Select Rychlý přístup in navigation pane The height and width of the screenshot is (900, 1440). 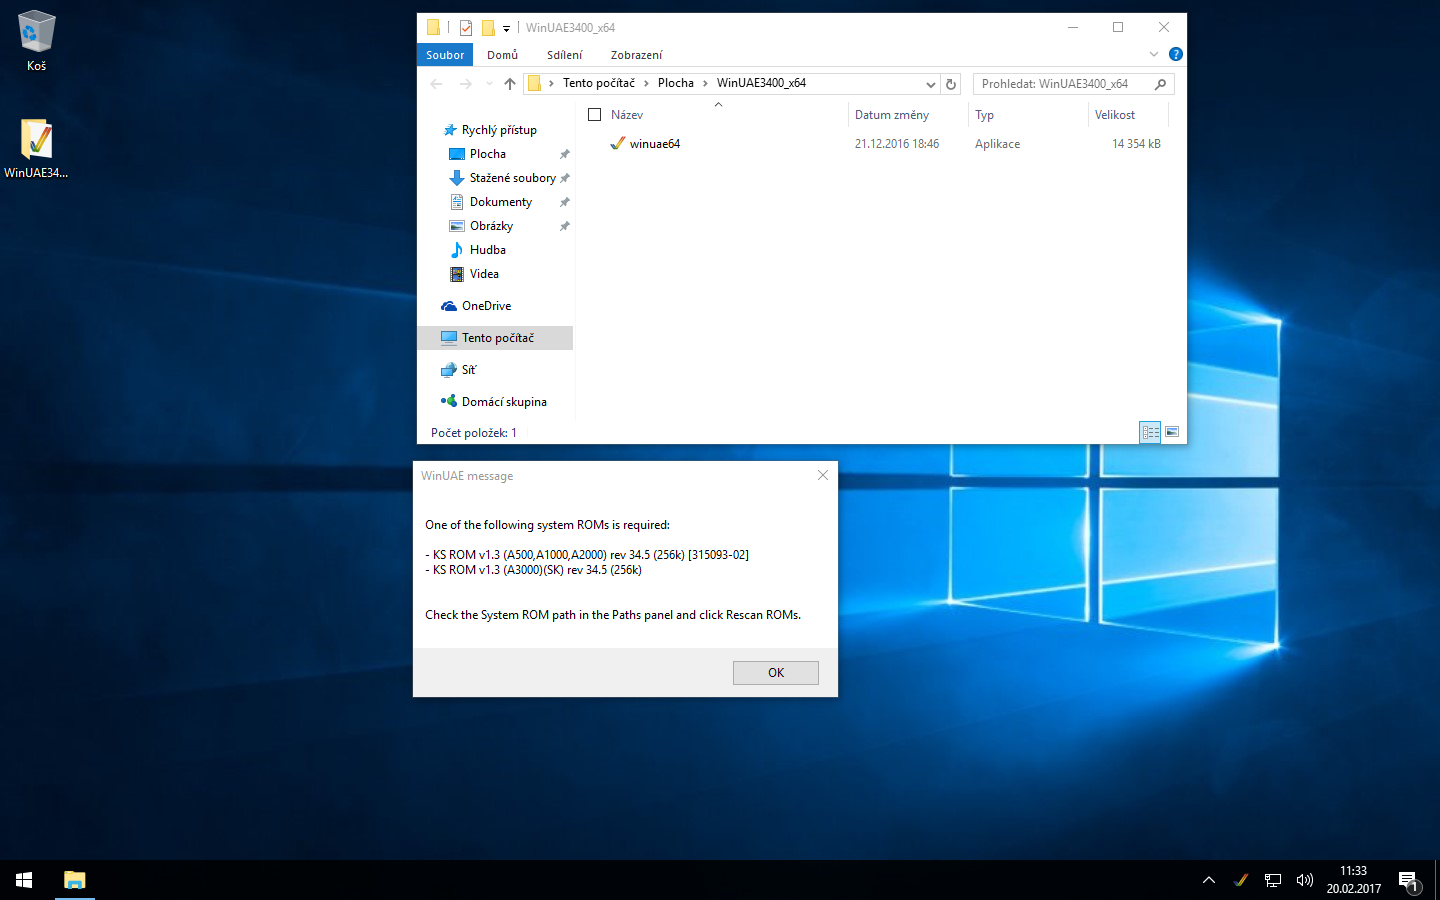[x=499, y=130]
